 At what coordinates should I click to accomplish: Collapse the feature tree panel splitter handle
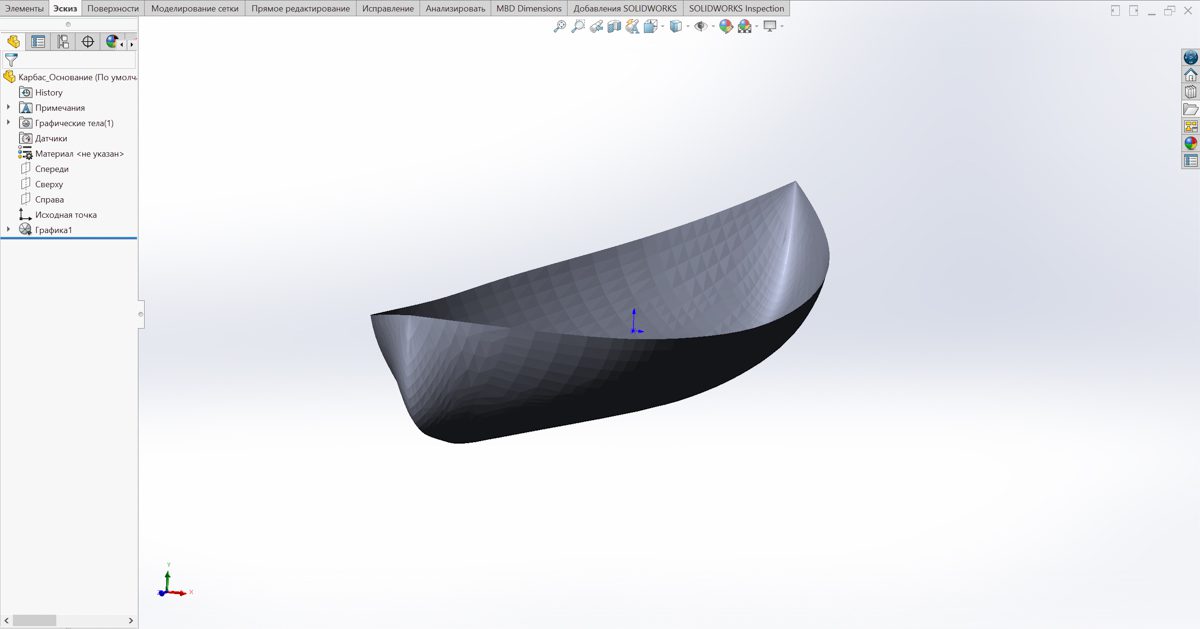click(141, 314)
